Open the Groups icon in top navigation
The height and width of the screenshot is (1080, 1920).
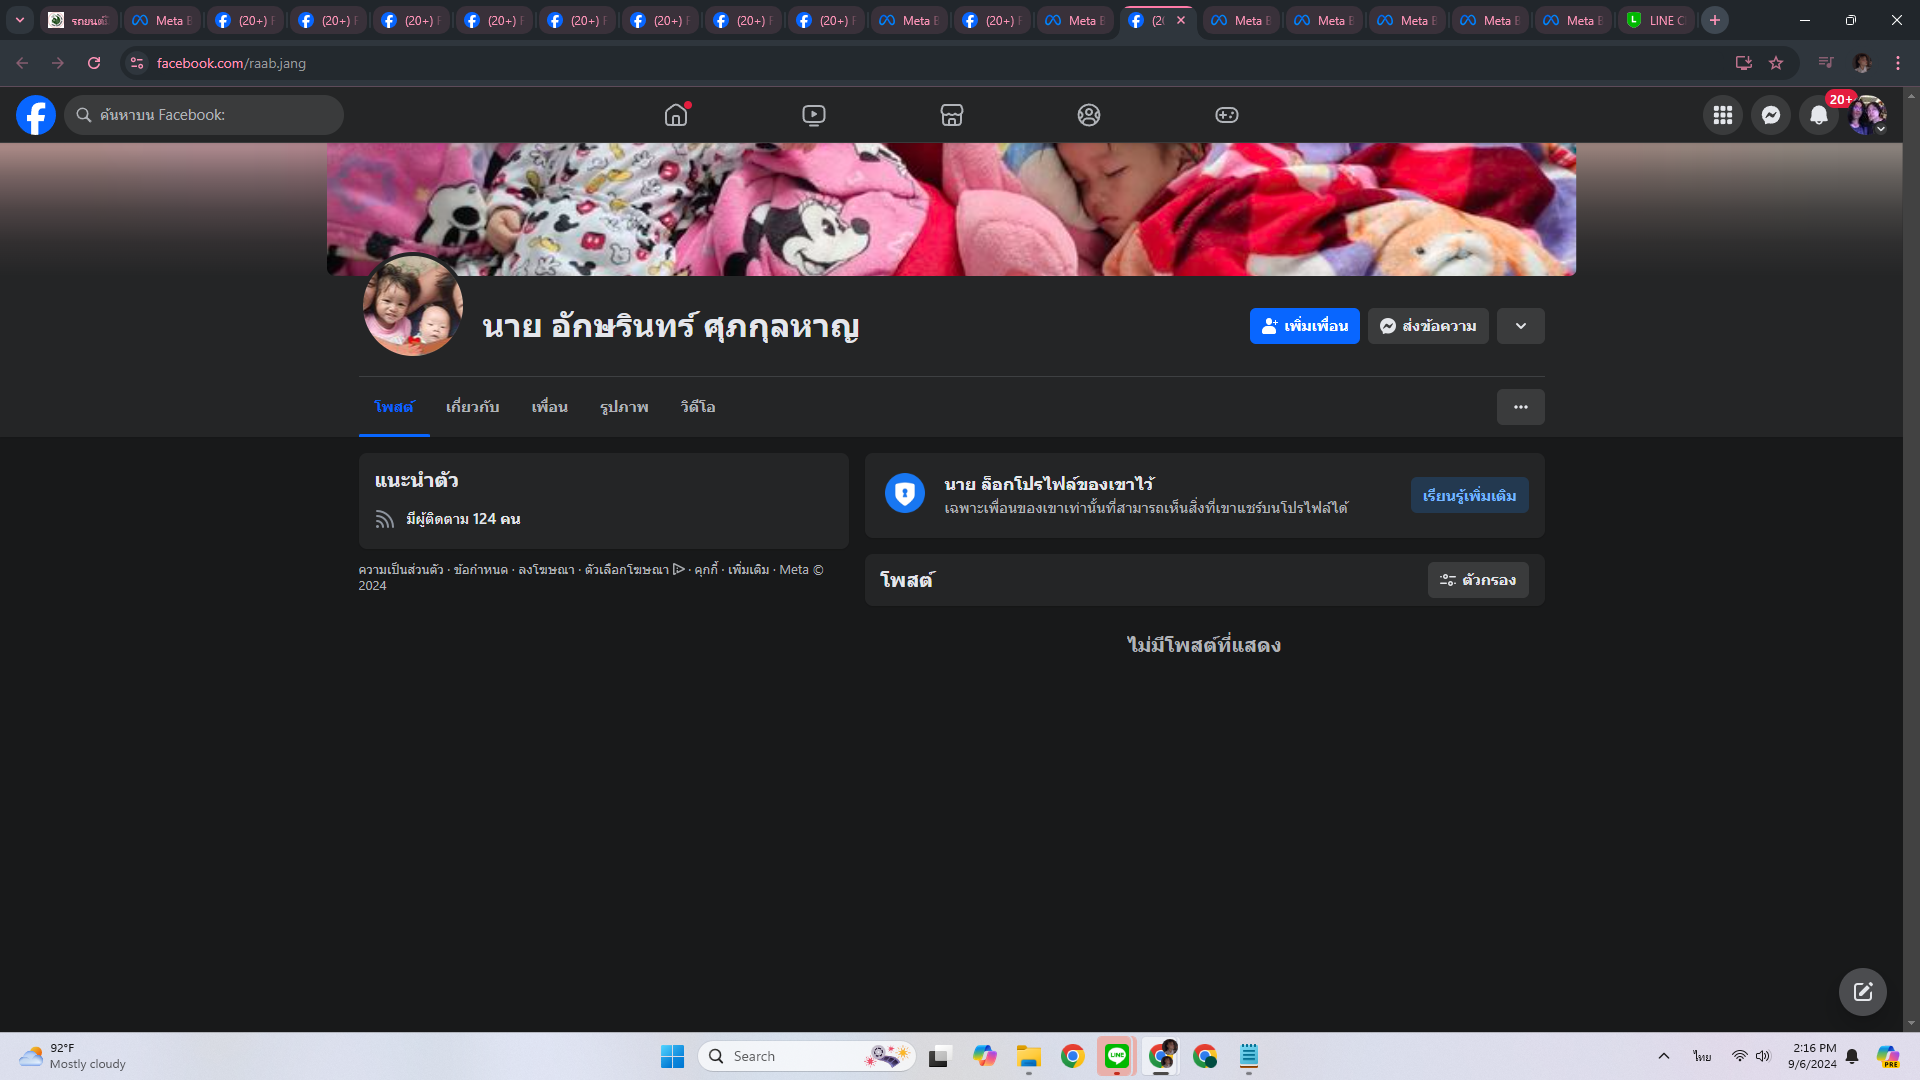1089,115
